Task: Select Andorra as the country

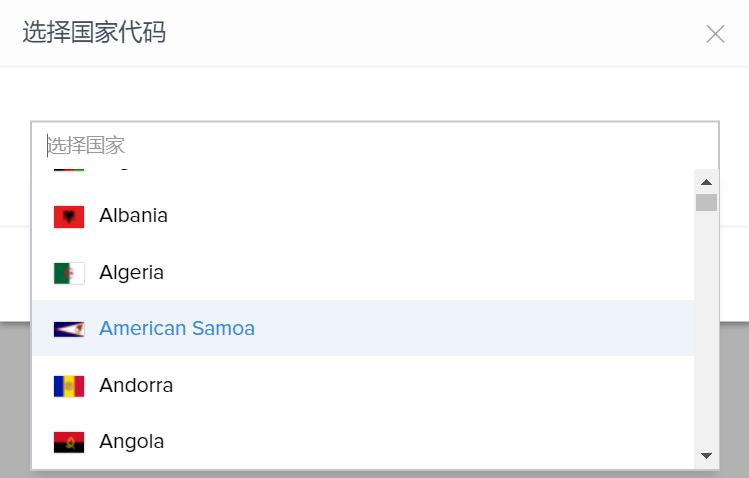Action: point(136,386)
